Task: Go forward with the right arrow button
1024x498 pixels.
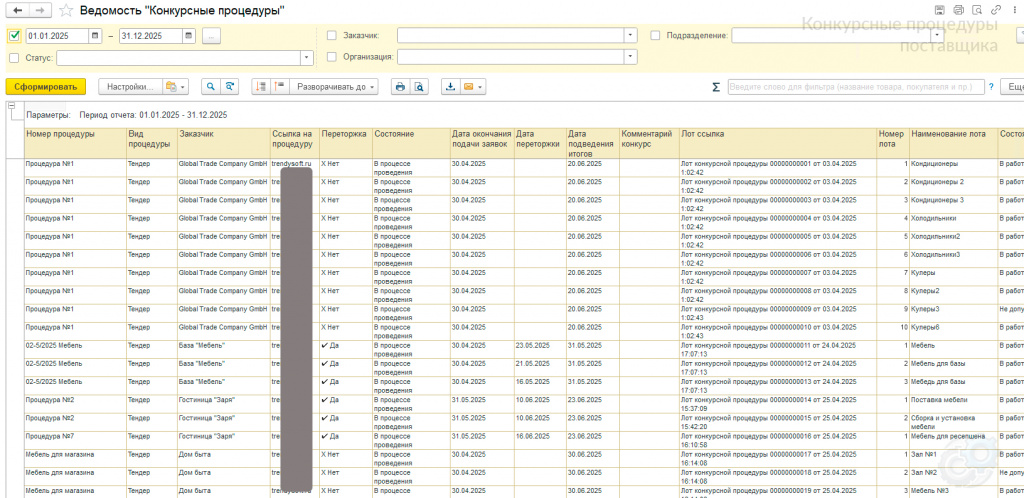Action: point(40,10)
